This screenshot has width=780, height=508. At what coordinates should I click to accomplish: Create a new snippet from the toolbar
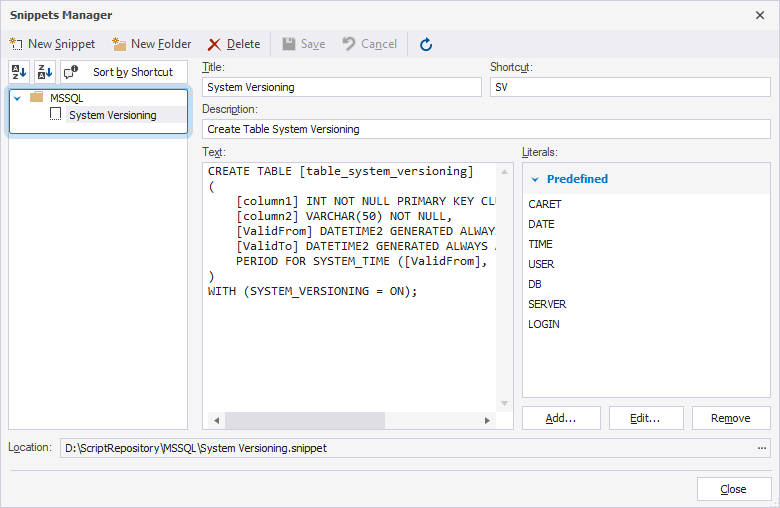coord(52,44)
